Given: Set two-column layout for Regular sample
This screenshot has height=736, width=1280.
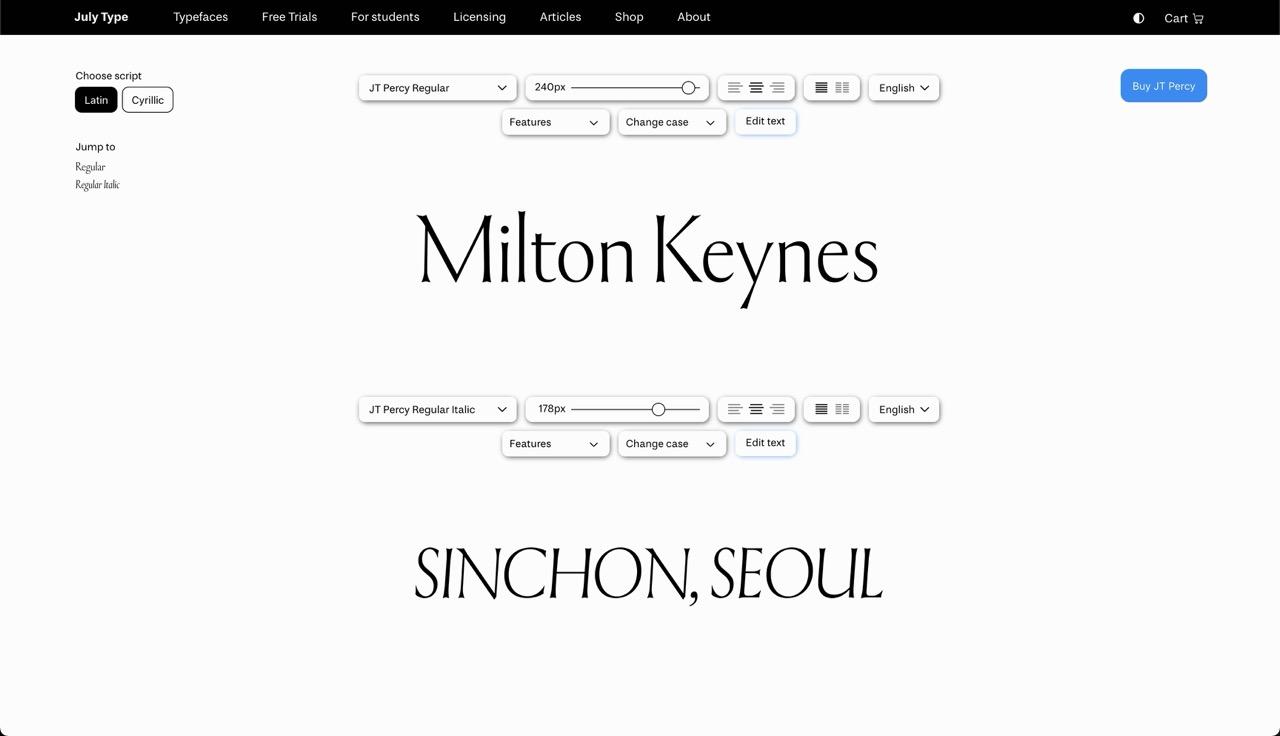Looking at the screenshot, I should click(x=842, y=88).
